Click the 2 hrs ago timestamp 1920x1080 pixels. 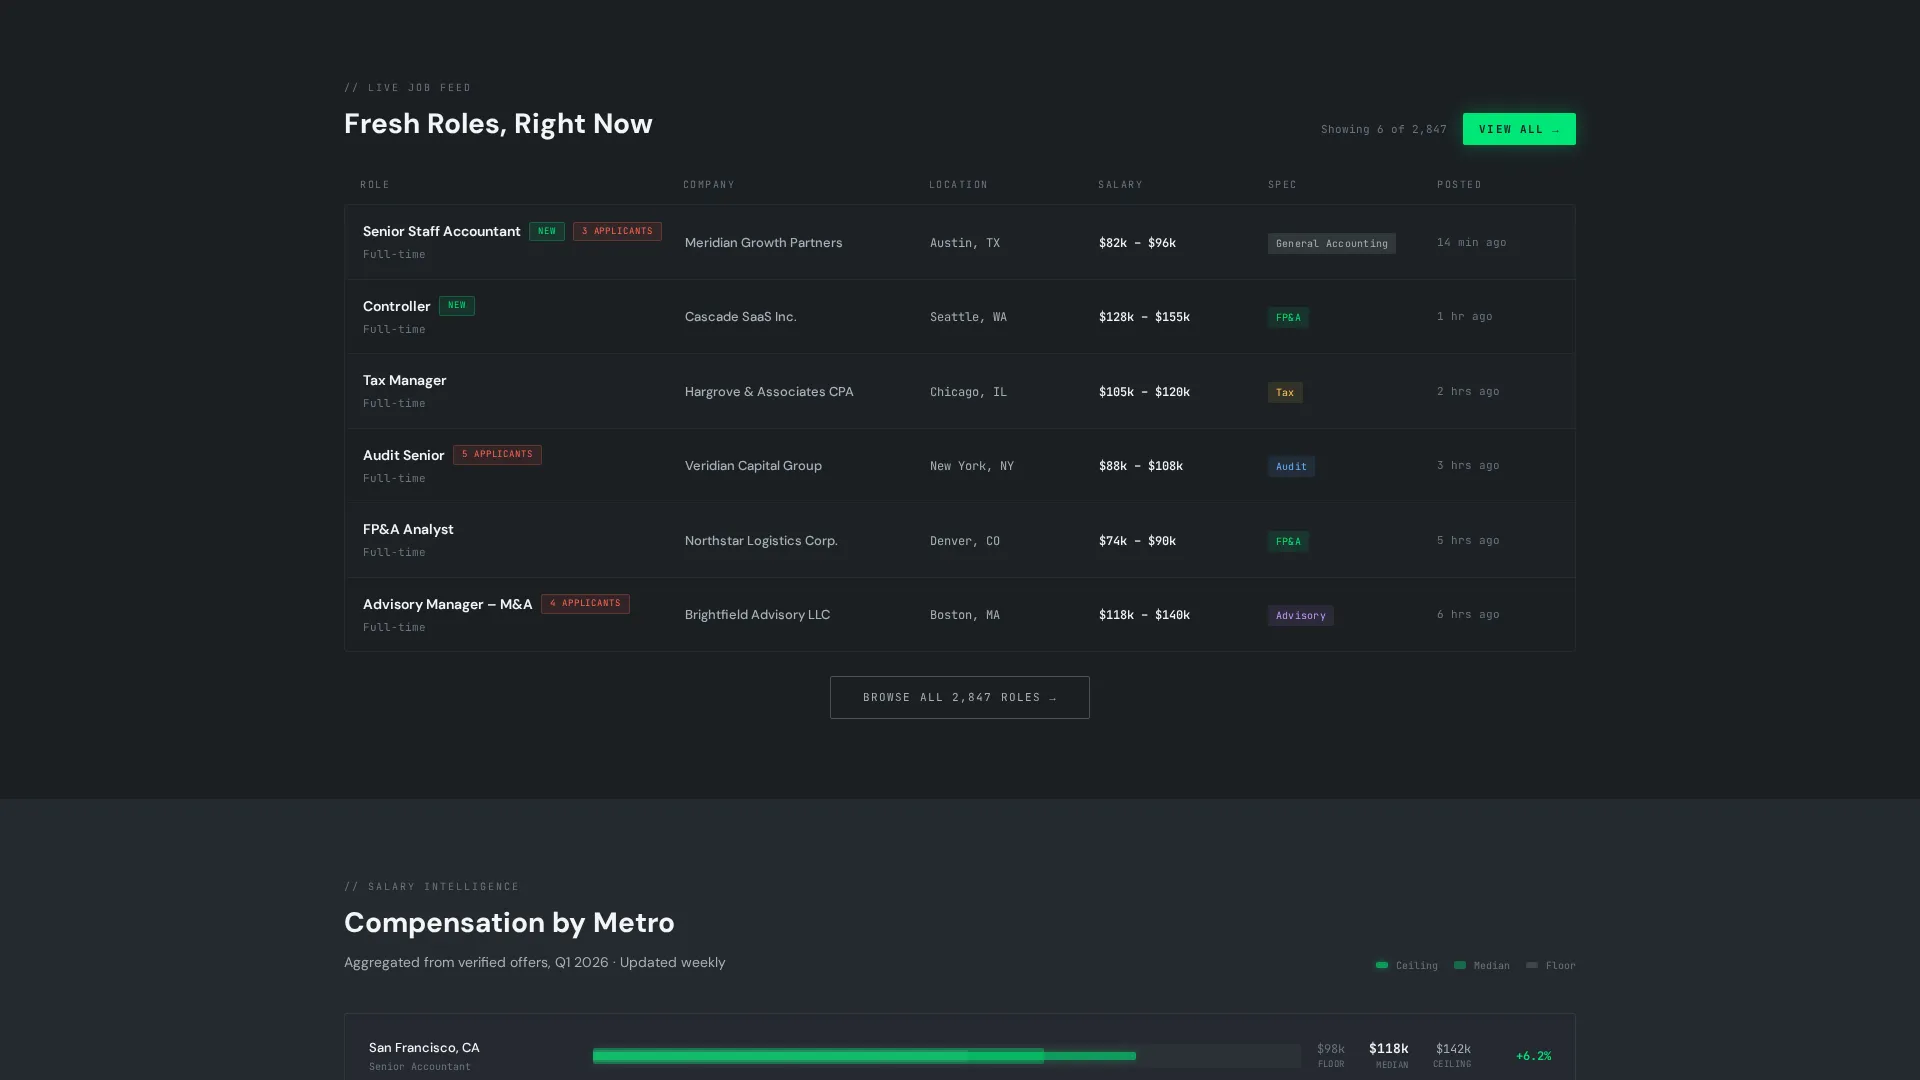coord(1468,391)
